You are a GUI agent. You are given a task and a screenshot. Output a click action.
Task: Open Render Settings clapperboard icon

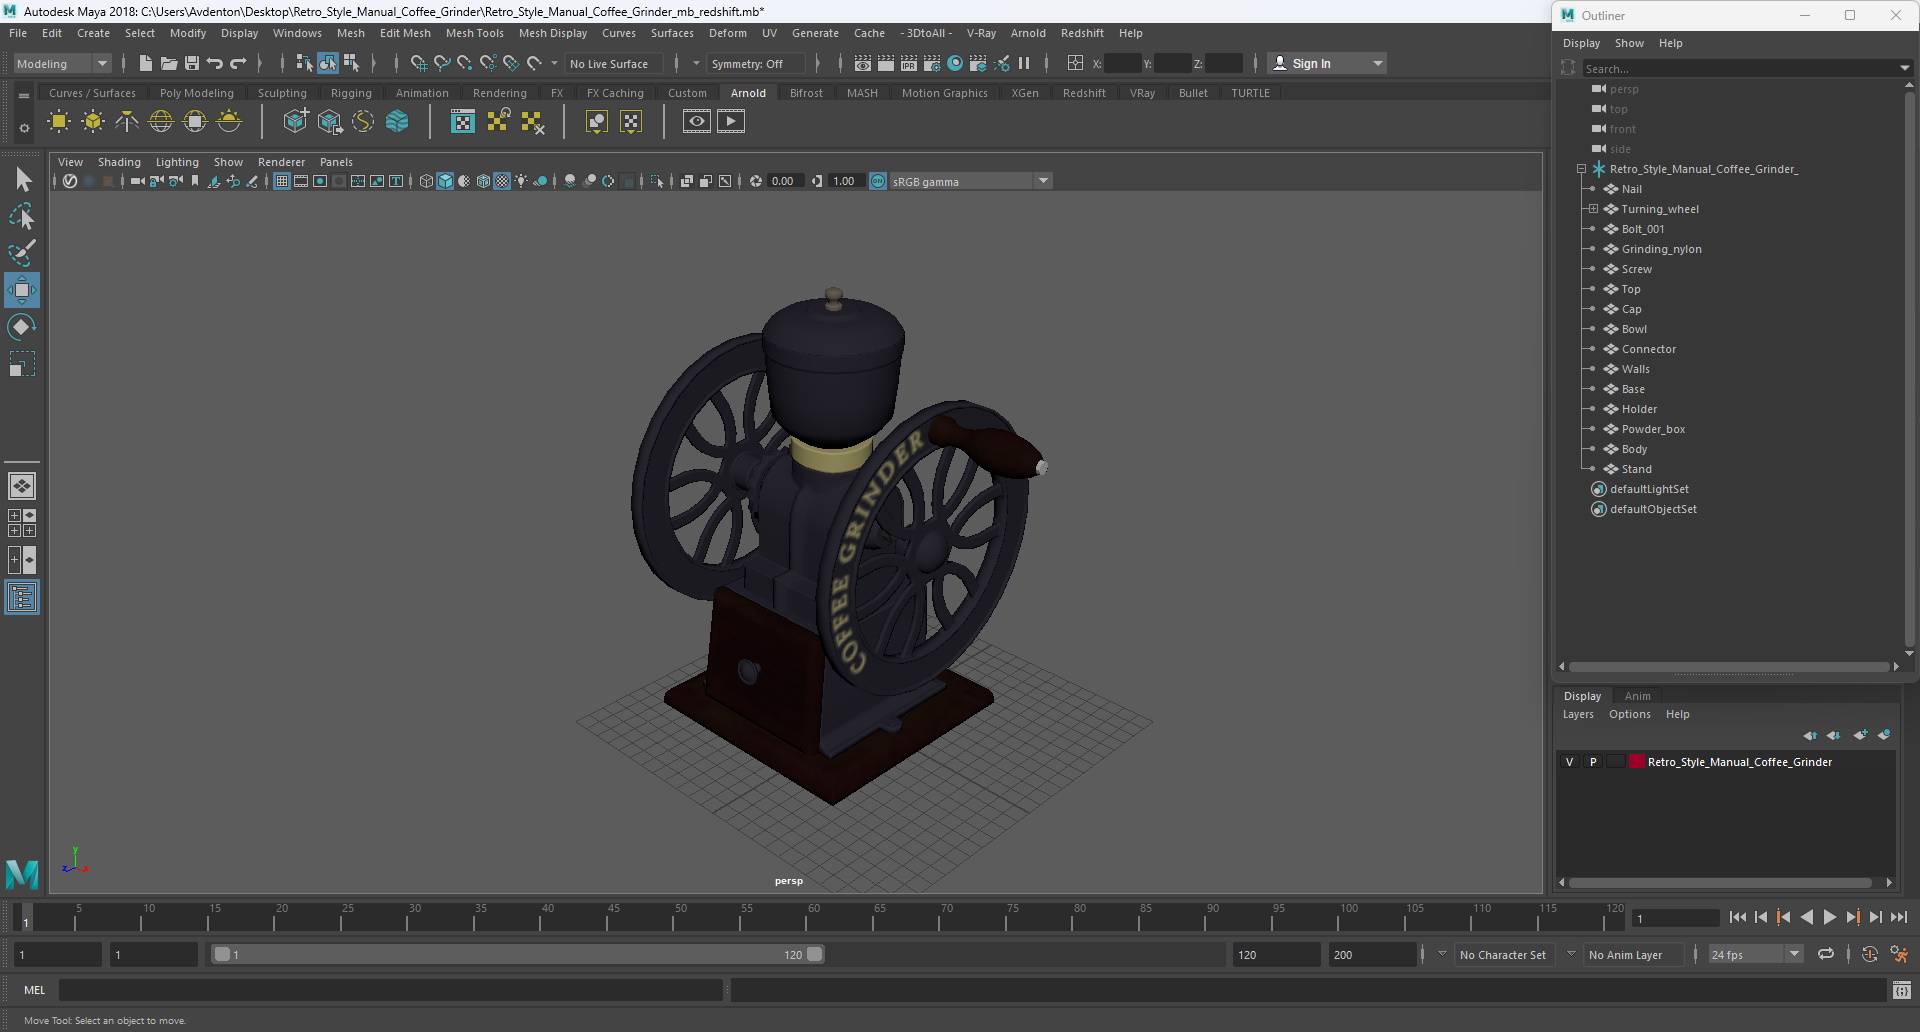click(x=932, y=63)
